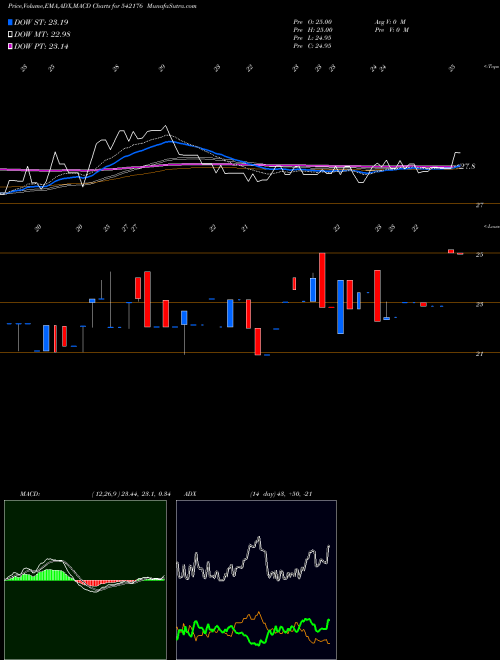Click the blue DOW ST legend swatch
Viewport: 500px width, 660px height.
point(10,22)
